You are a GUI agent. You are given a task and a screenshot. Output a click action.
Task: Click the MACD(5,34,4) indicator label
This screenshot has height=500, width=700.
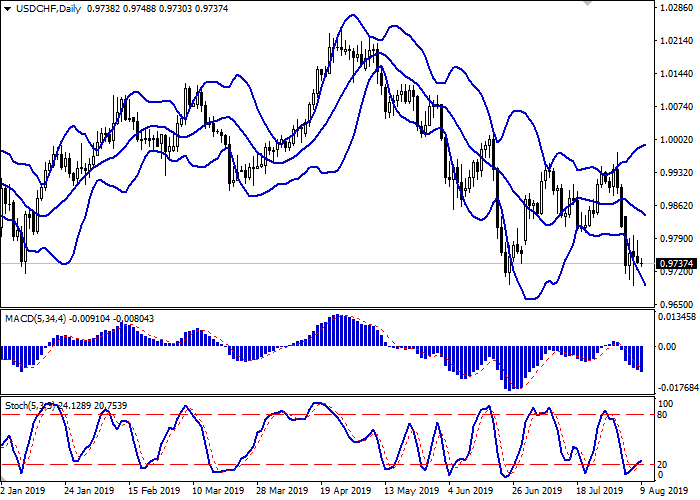(x=35, y=319)
